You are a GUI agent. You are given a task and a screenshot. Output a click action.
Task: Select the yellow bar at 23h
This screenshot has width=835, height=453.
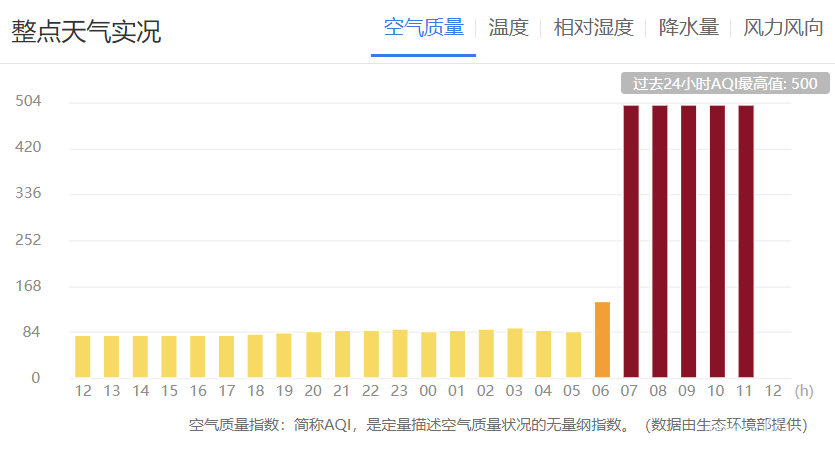400,354
